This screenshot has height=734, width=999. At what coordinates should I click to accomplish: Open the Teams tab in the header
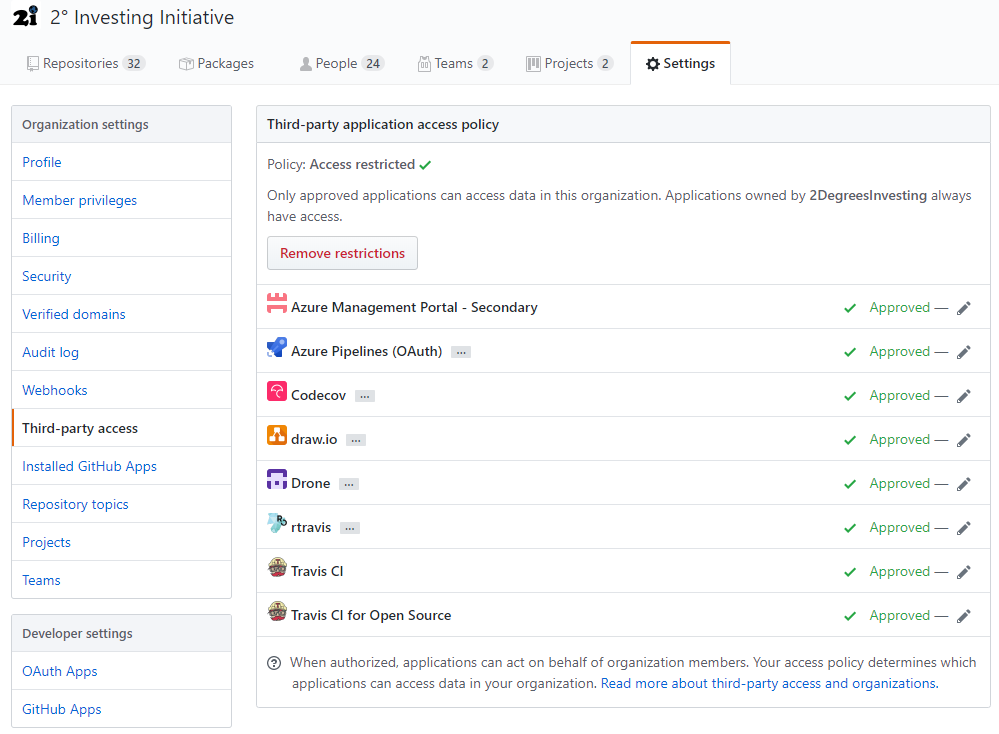coord(455,64)
